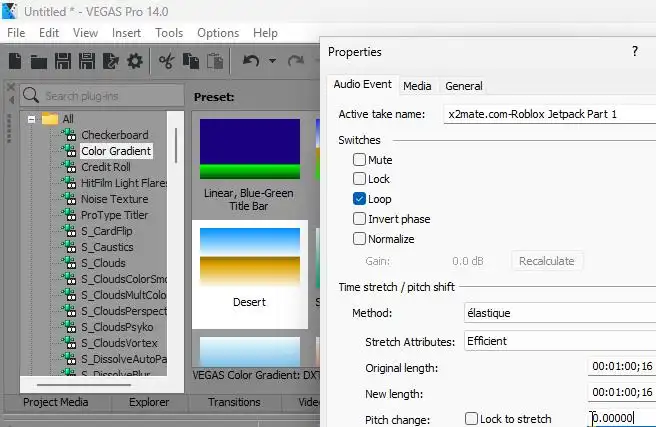Click the New project icon in toolbar
The height and width of the screenshot is (427, 656).
click(15, 61)
